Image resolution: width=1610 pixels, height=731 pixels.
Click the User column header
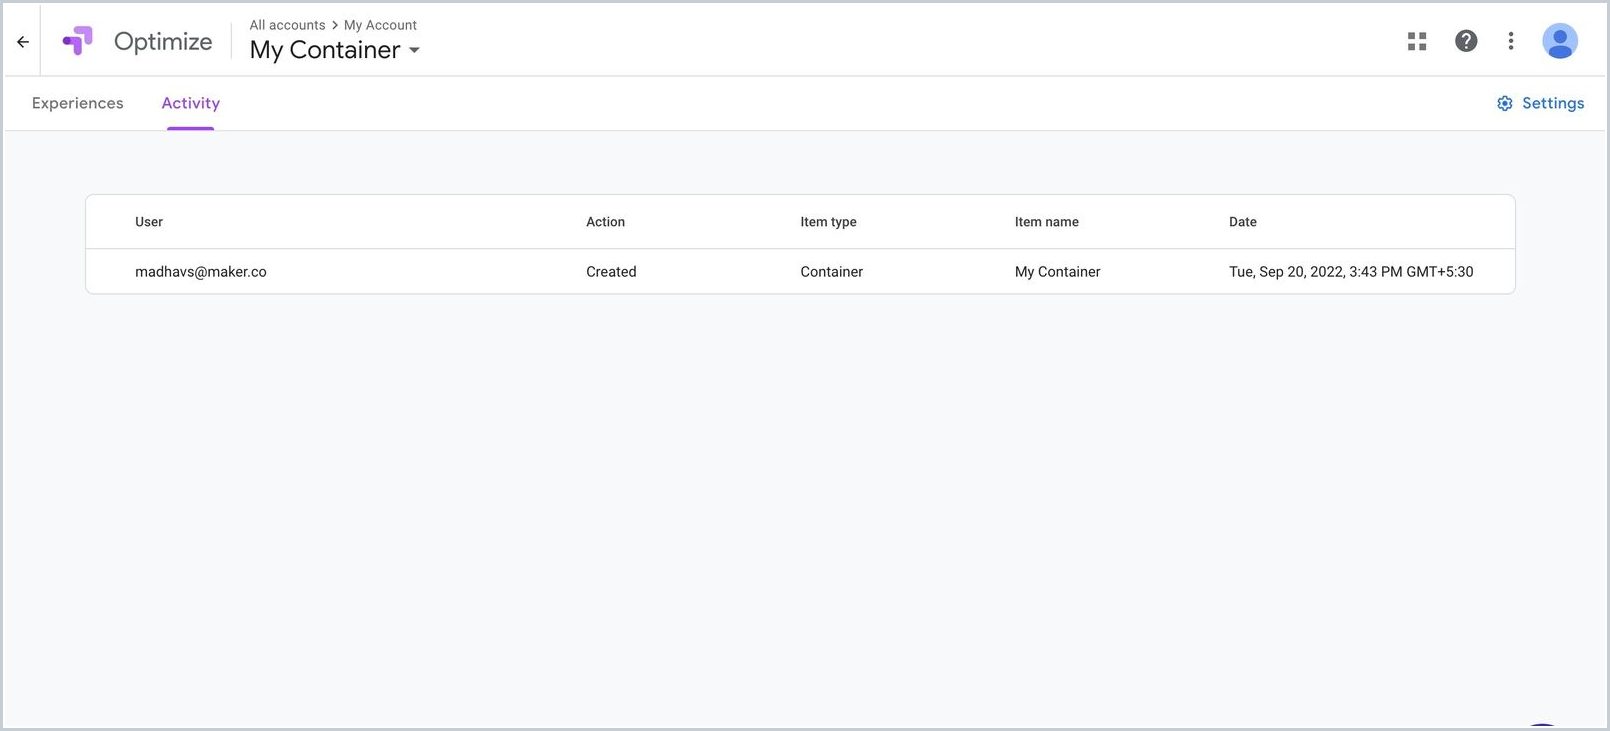(149, 222)
